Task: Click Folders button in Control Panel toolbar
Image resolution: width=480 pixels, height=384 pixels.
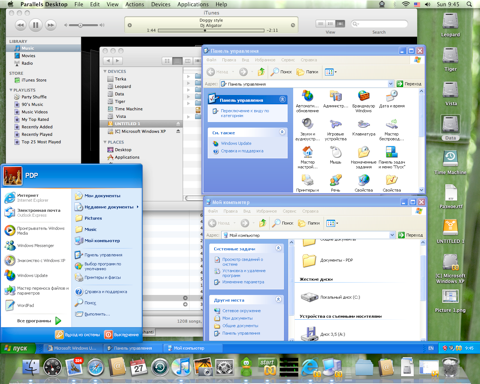Action: [x=307, y=72]
